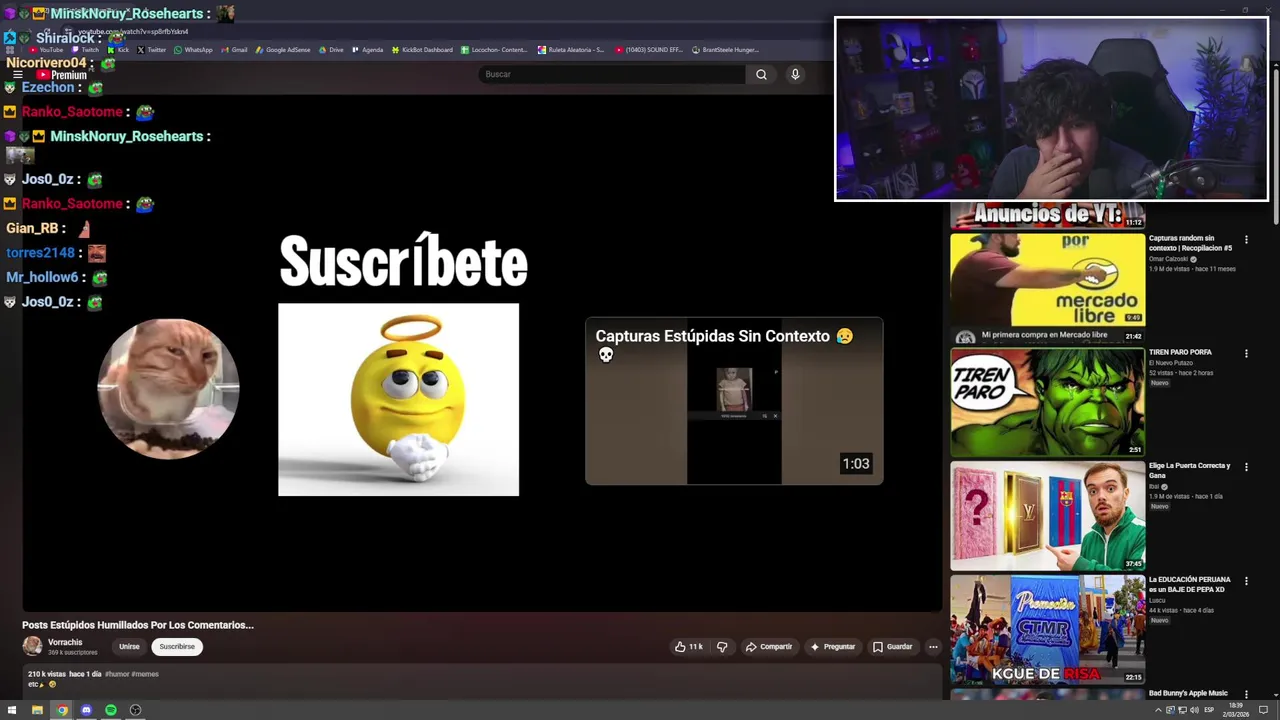Screen dimensions: 1280x720
Task: Open the Twitter bookmark
Action: 152,50
